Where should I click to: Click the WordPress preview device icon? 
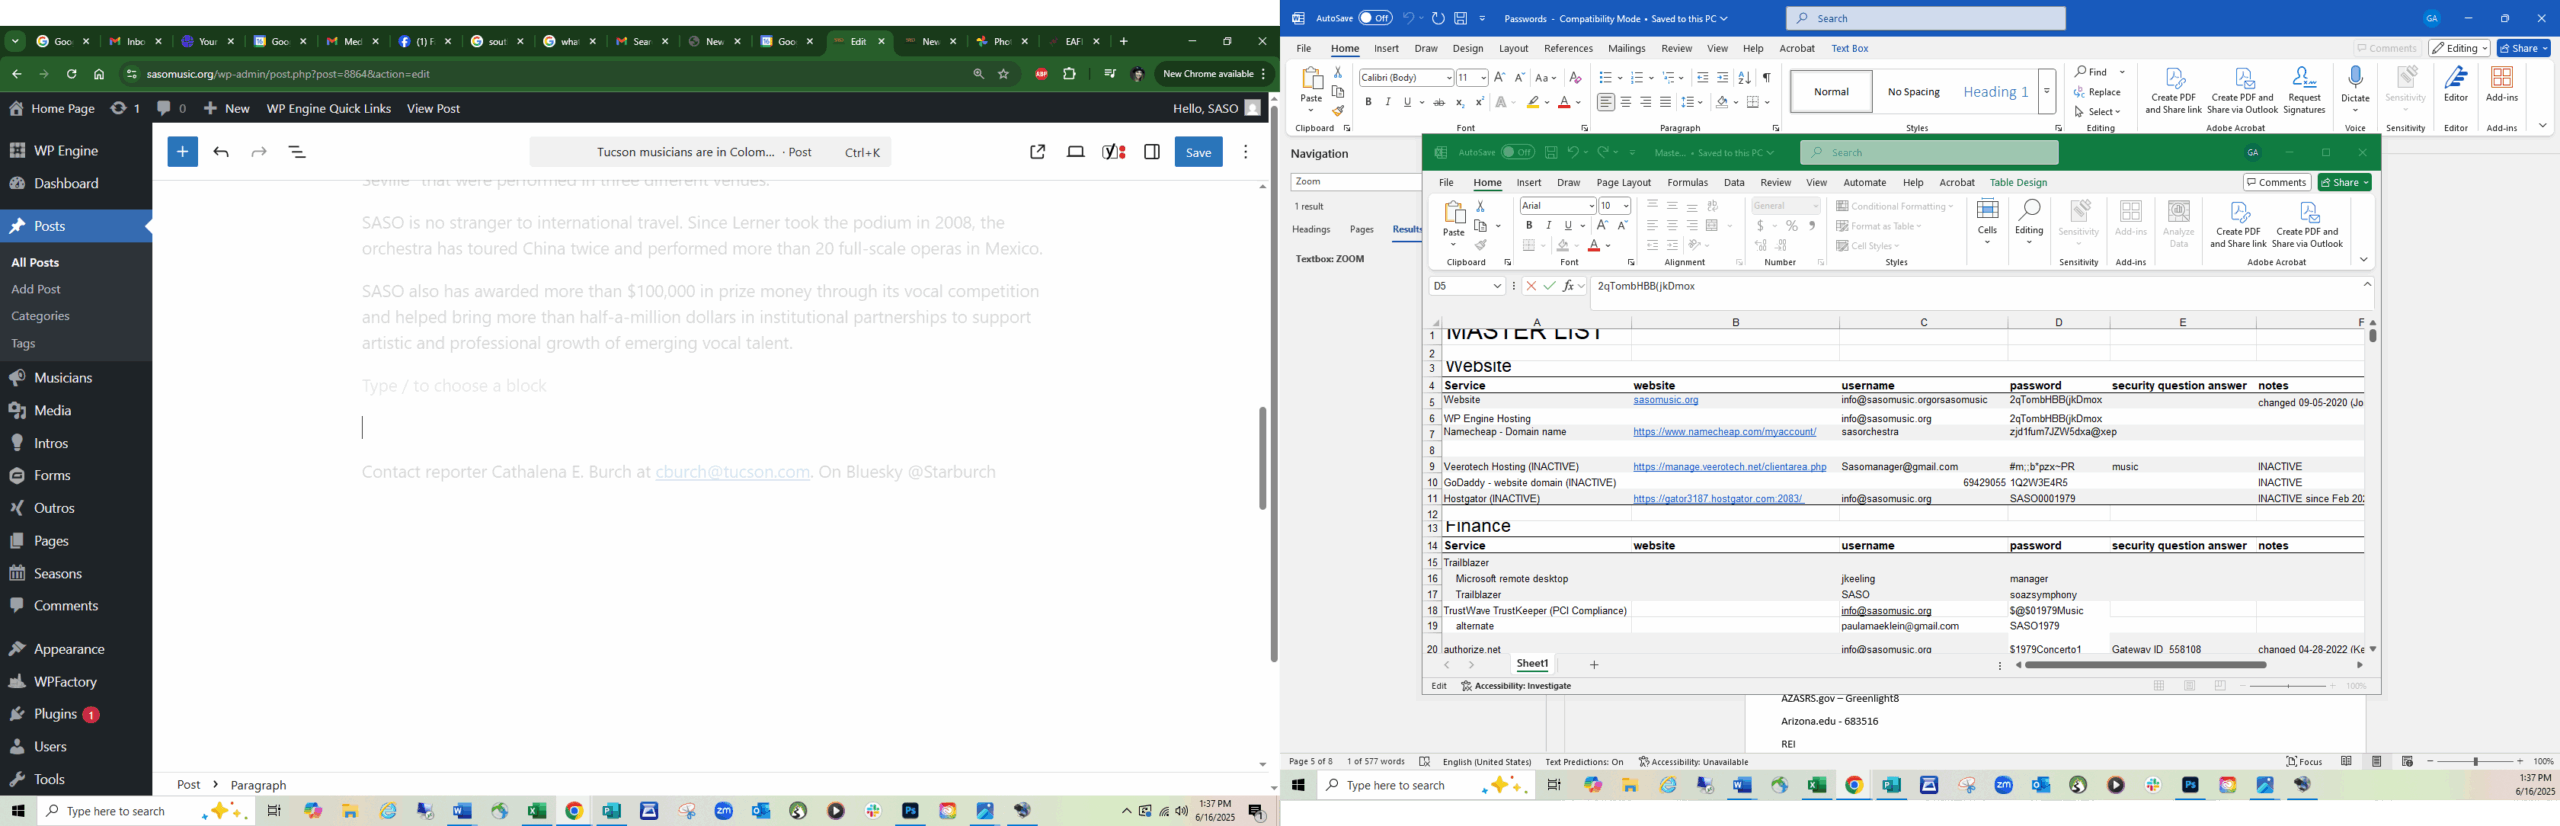(x=1076, y=152)
